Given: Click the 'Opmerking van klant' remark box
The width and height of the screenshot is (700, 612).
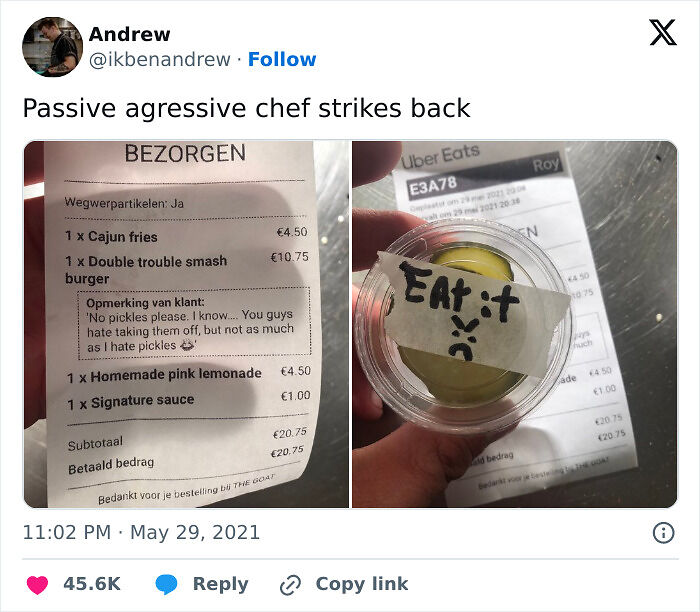Looking at the screenshot, I should coord(194,323).
